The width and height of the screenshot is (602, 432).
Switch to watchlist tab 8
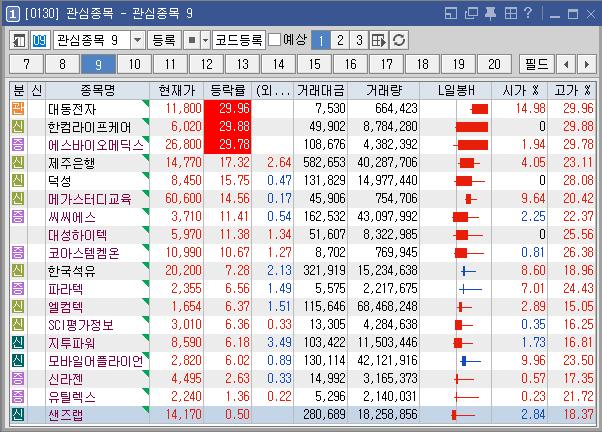click(x=62, y=64)
